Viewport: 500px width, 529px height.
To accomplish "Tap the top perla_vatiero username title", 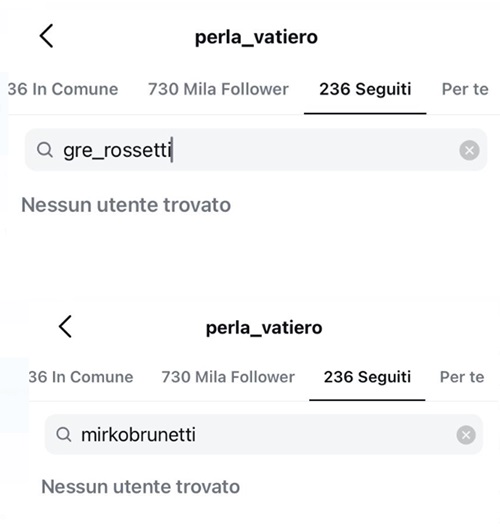I will 256,37.
